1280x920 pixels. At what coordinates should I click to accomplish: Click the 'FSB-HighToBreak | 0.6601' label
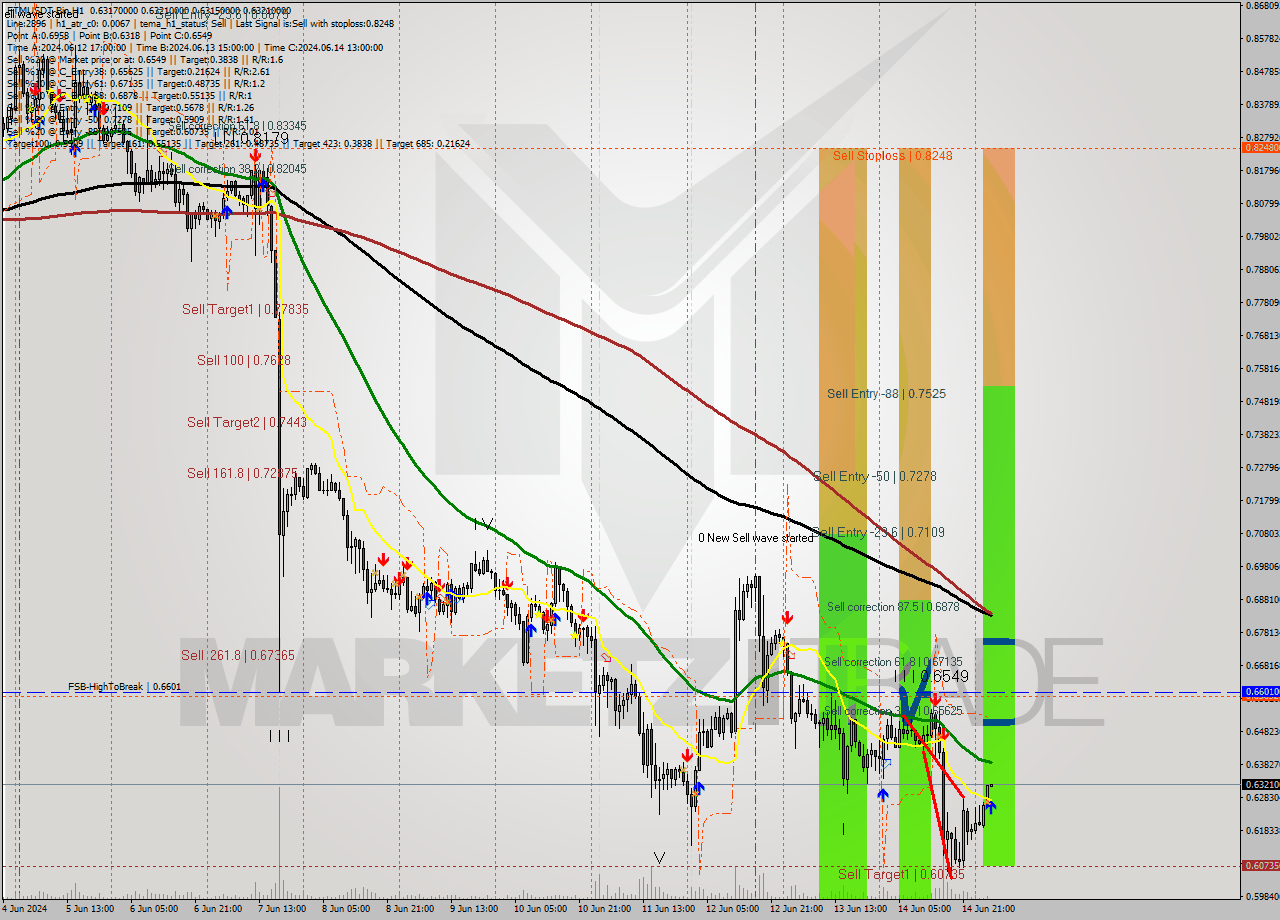pyautogui.click(x=124, y=687)
